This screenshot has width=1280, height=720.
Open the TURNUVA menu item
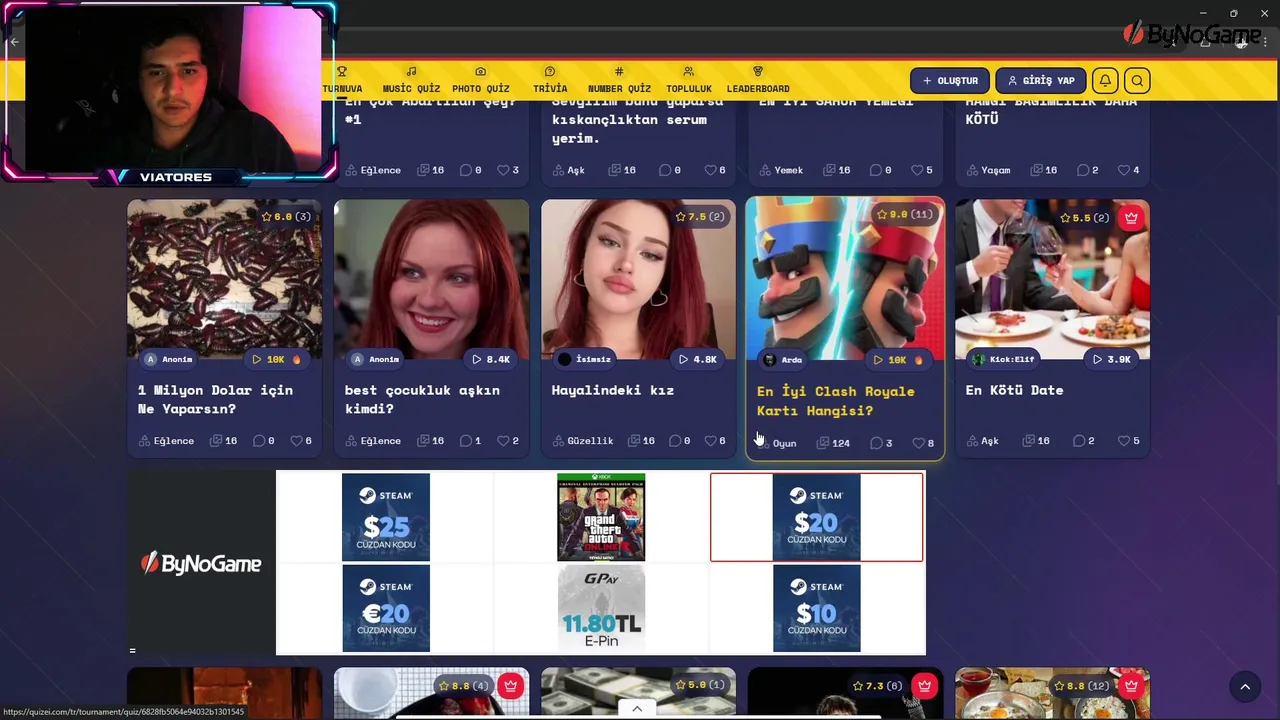[x=342, y=80]
